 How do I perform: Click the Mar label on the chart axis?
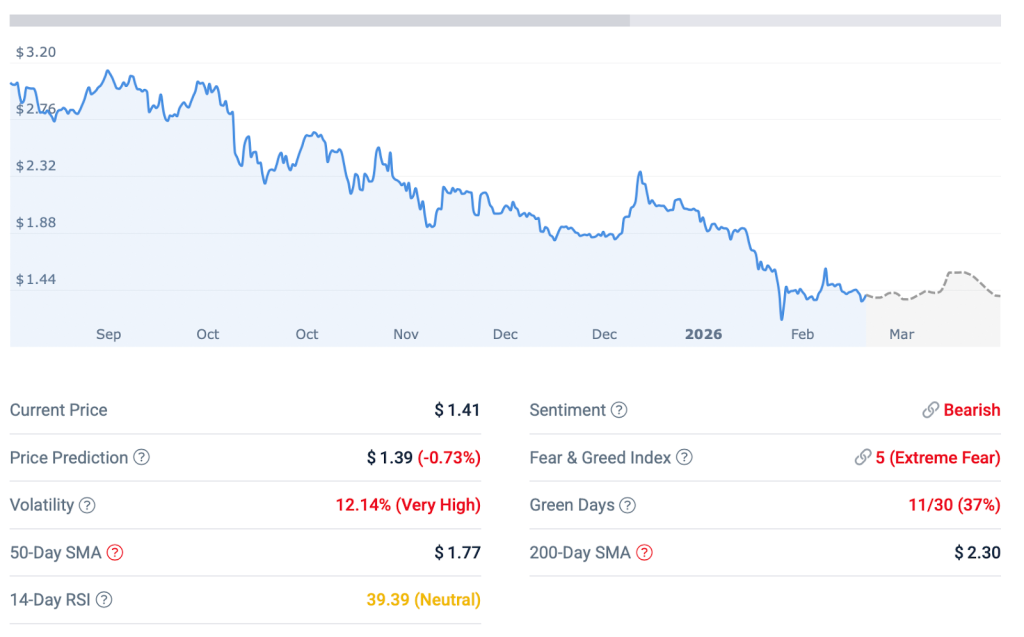(x=901, y=335)
